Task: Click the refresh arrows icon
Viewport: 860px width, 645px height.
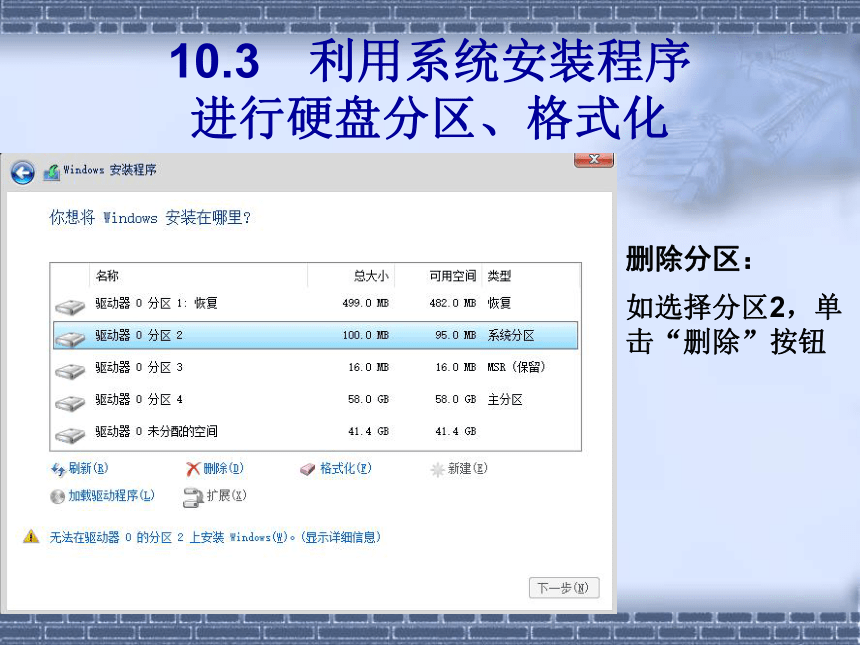Action: pyautogui.click(x=58, y=469)
